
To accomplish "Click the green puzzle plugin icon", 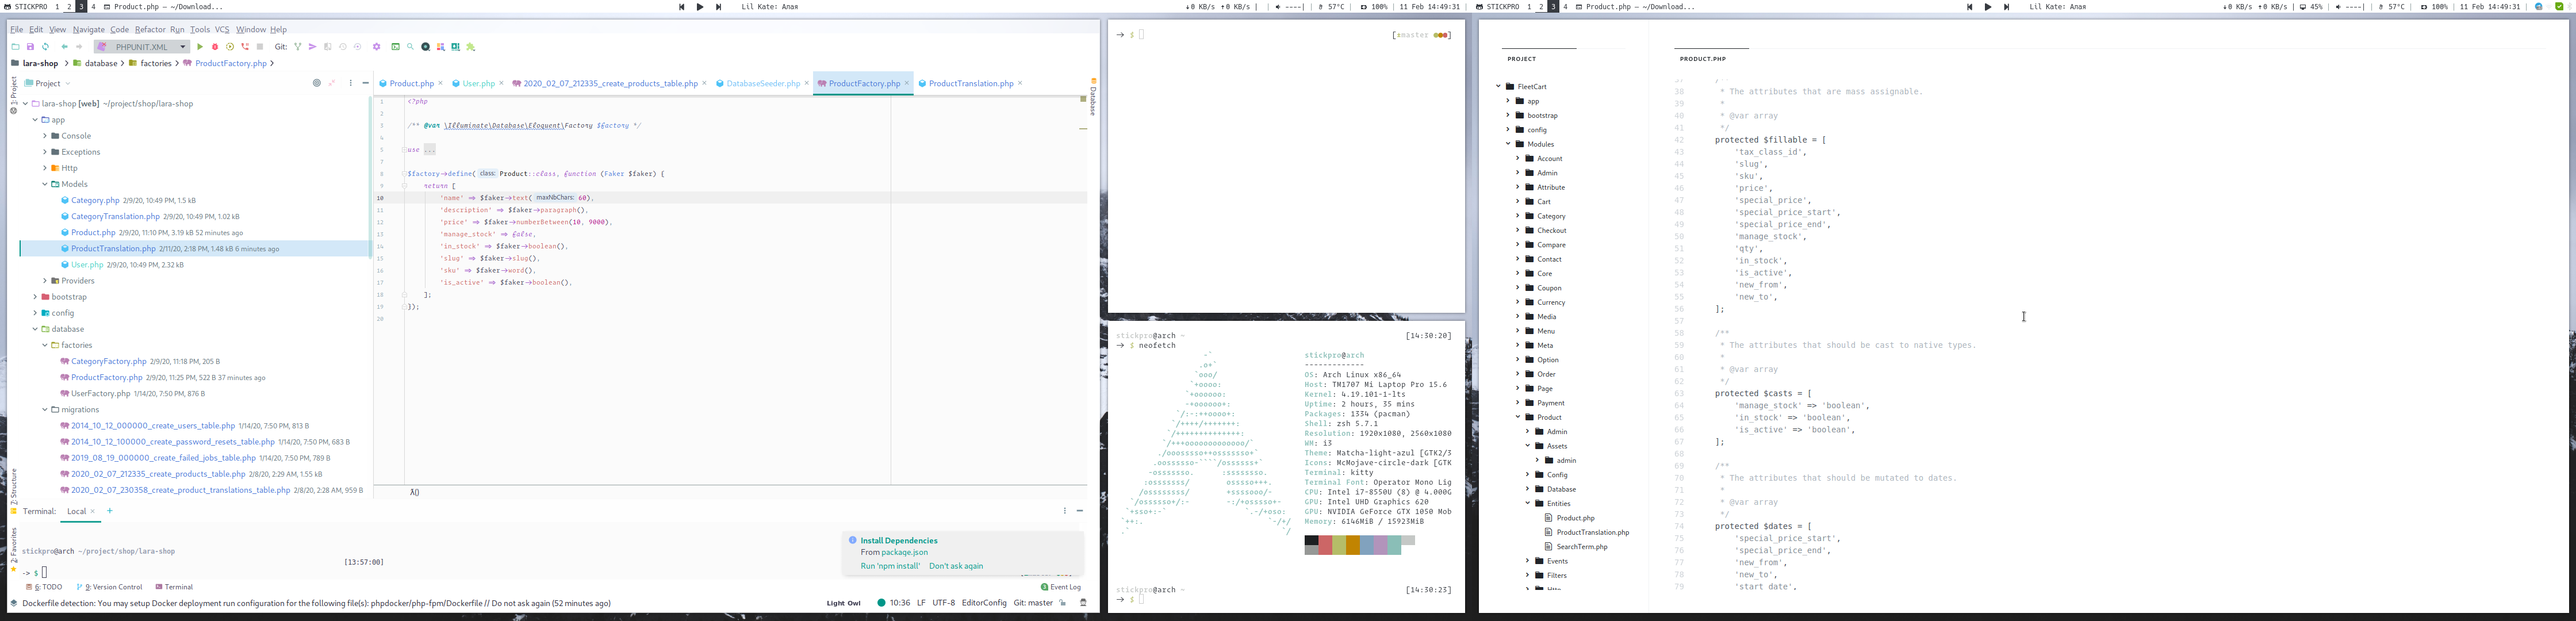I will tap(471, 47).
